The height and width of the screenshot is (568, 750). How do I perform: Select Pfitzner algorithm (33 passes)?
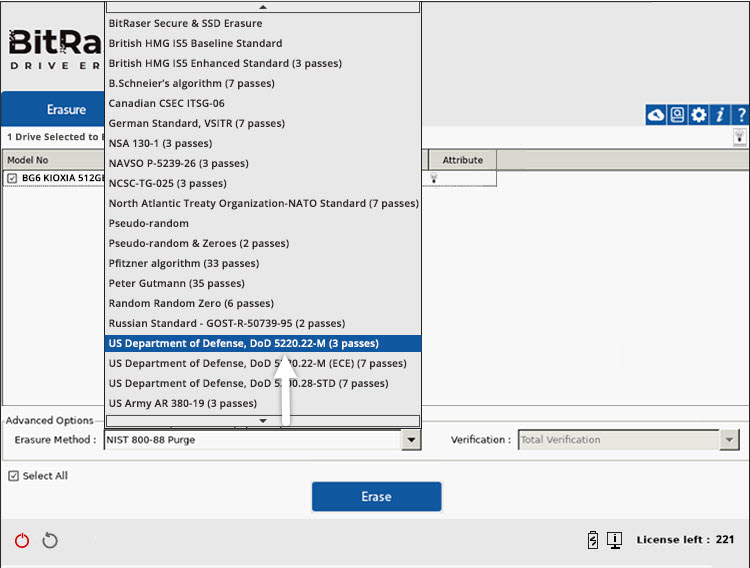263,264
